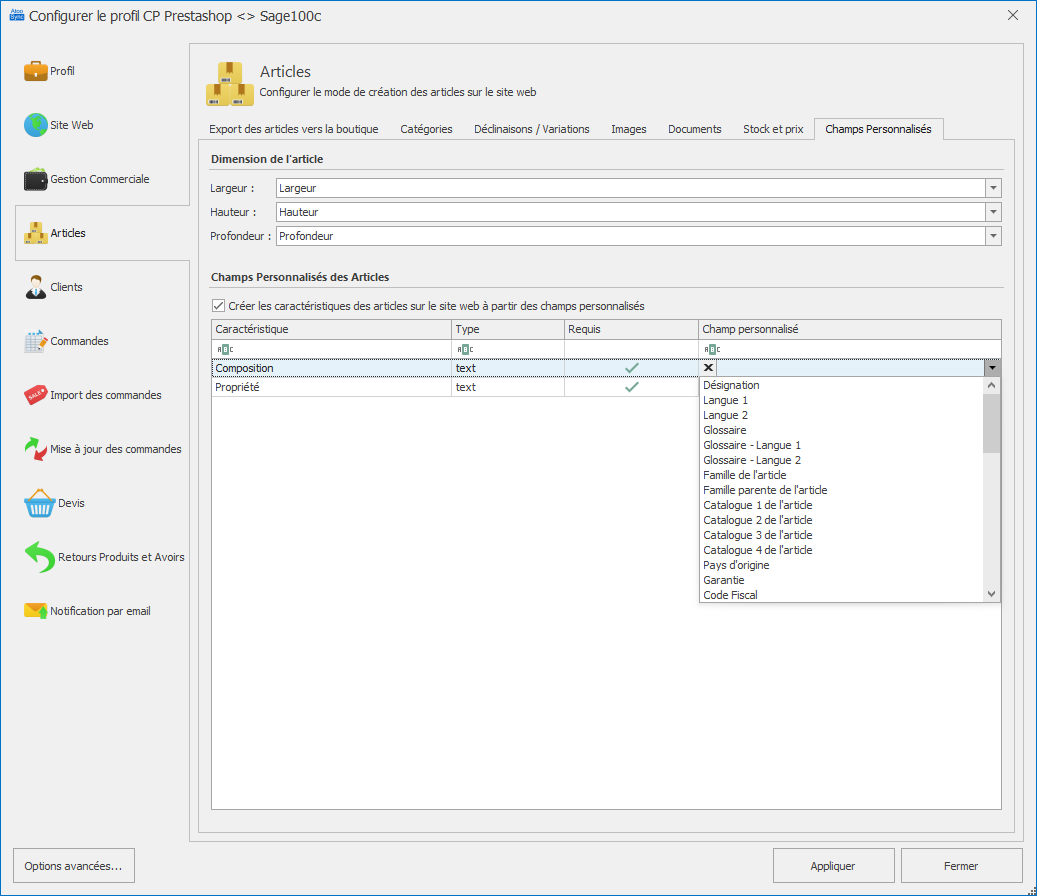
Task: Open Notification par email envelope icon
Action: pyautogui.click(x=36, y=611)
